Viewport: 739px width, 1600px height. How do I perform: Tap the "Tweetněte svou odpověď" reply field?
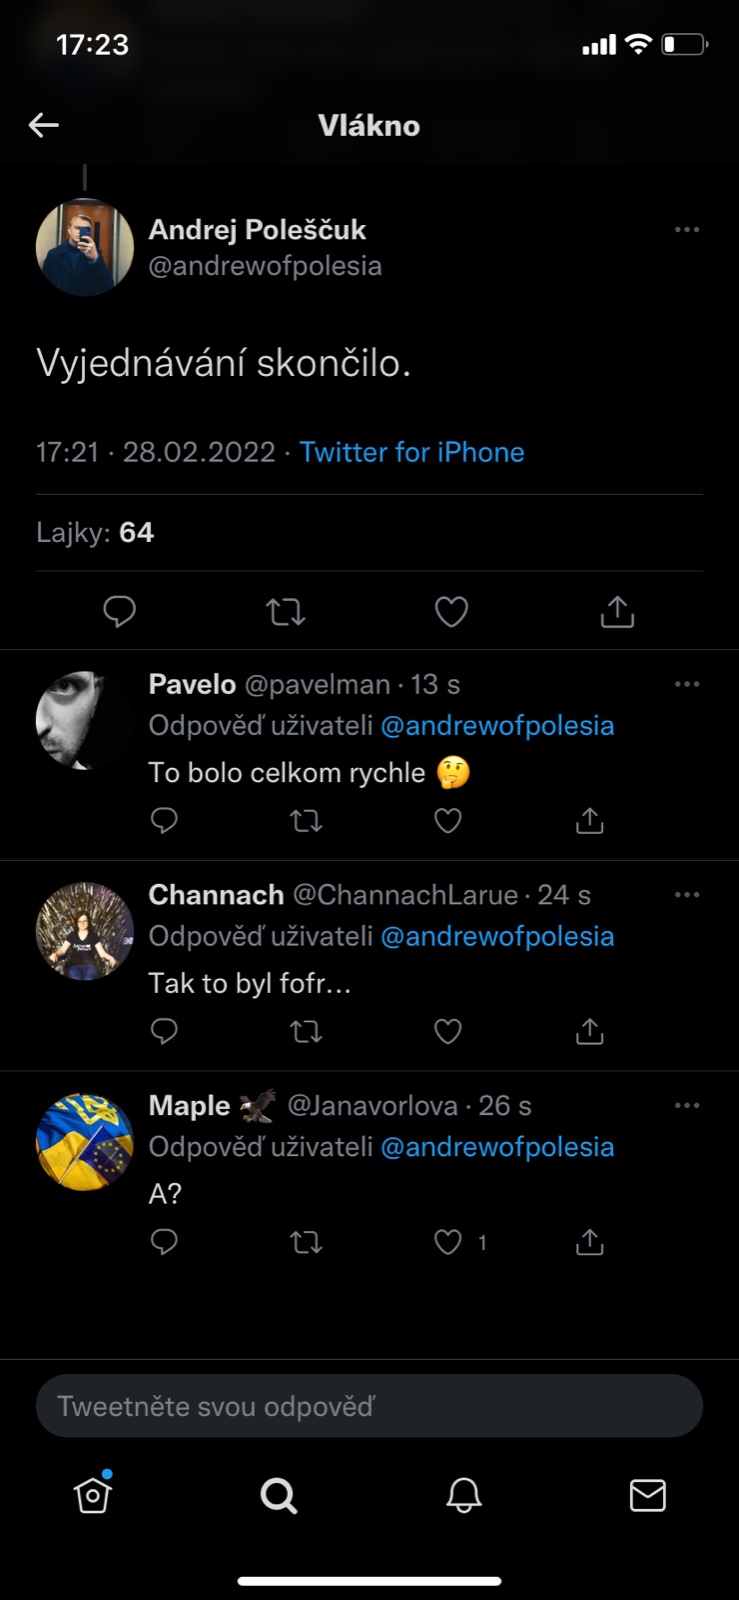(369, 1406)
